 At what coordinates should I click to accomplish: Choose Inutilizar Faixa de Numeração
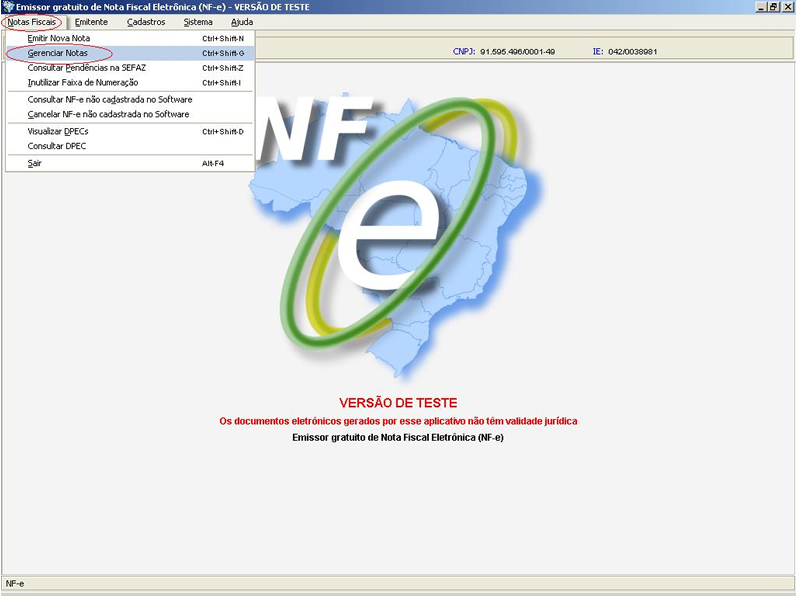click(x=130, y=83)
